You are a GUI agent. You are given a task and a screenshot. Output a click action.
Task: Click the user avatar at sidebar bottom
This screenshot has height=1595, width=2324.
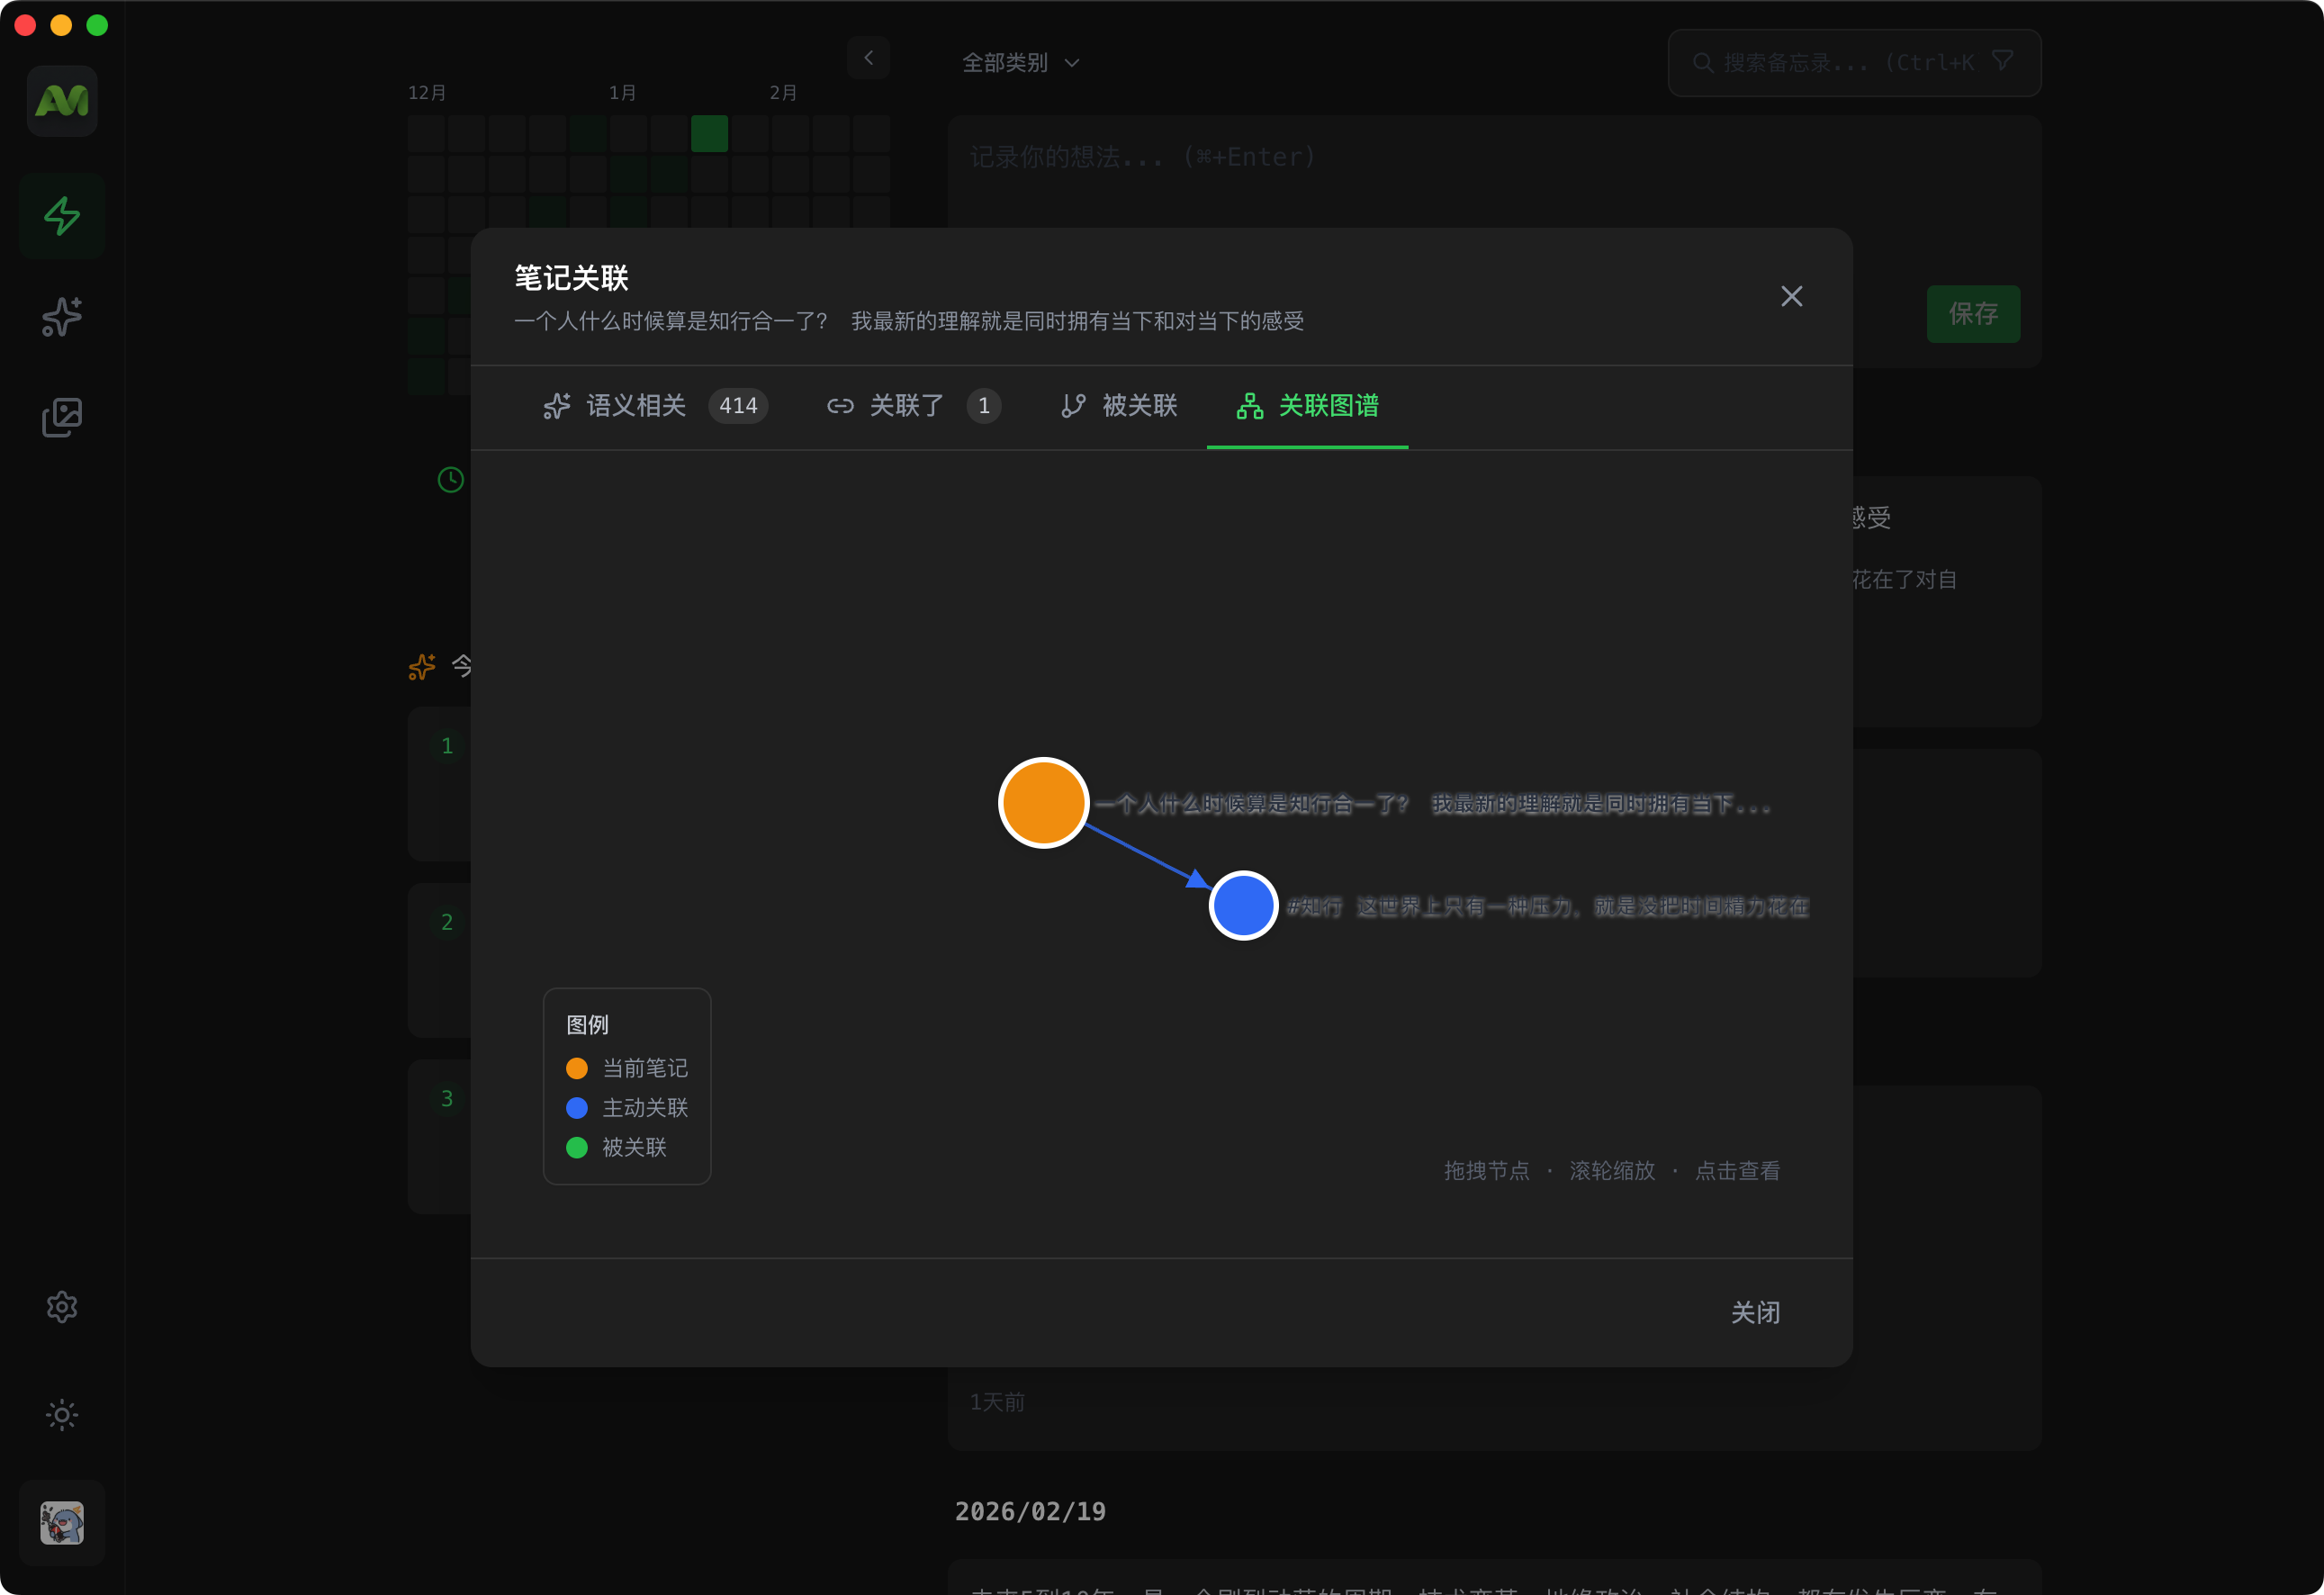coord(61,1523)
